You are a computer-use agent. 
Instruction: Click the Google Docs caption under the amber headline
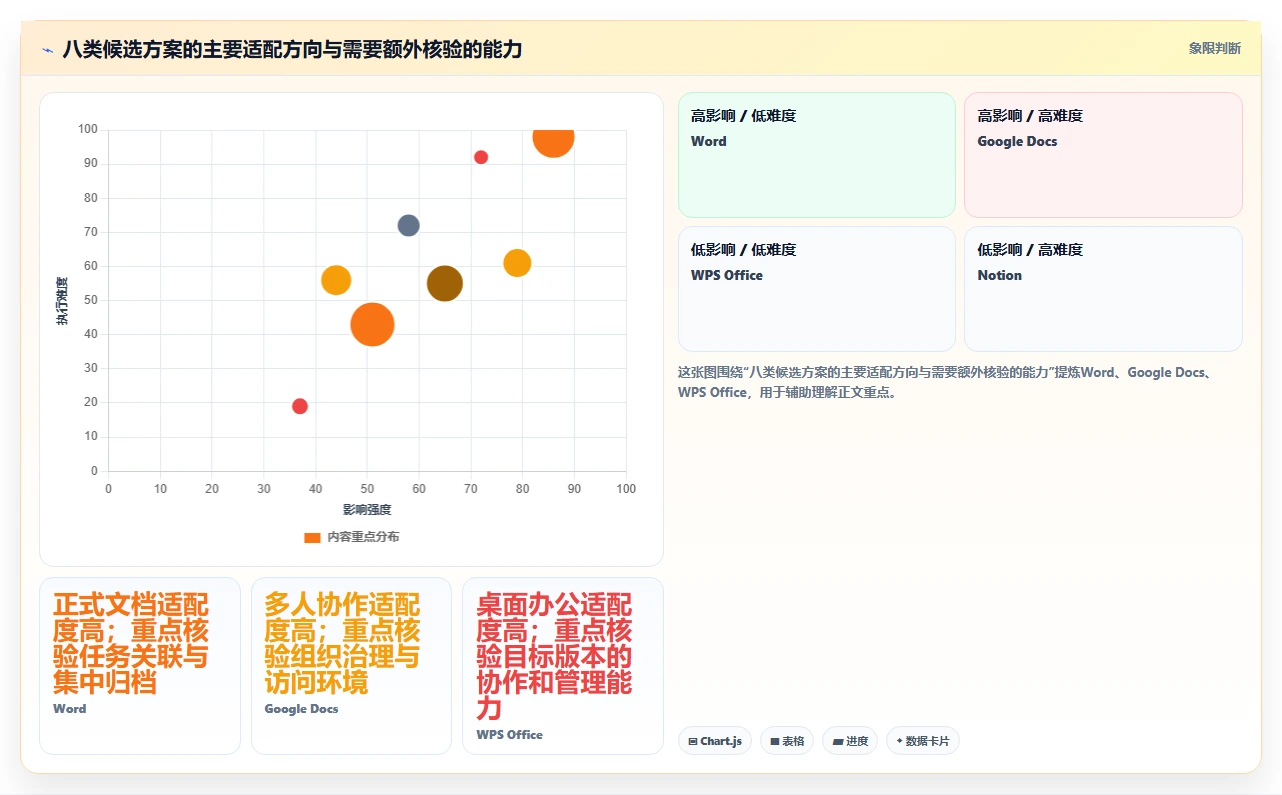(x=301, y=709)
